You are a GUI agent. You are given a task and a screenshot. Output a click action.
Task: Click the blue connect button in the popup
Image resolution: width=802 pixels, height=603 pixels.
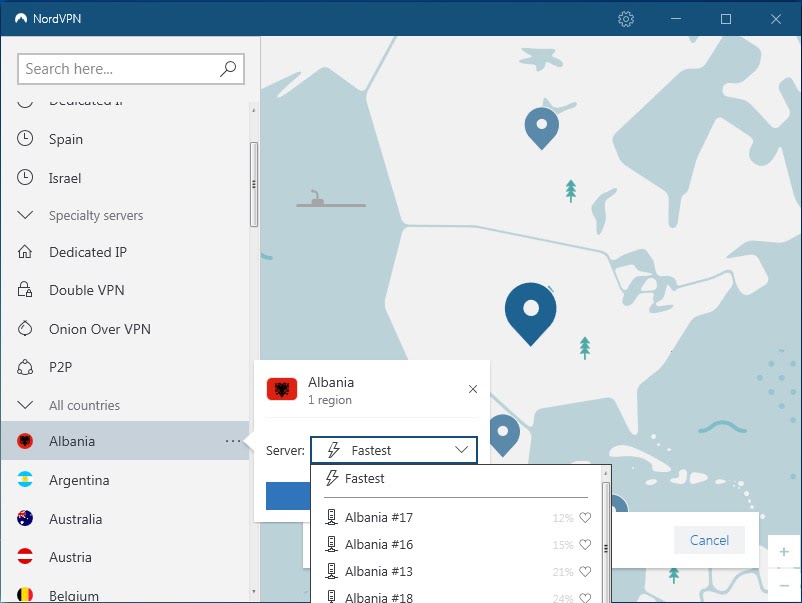tap(288, 496)
